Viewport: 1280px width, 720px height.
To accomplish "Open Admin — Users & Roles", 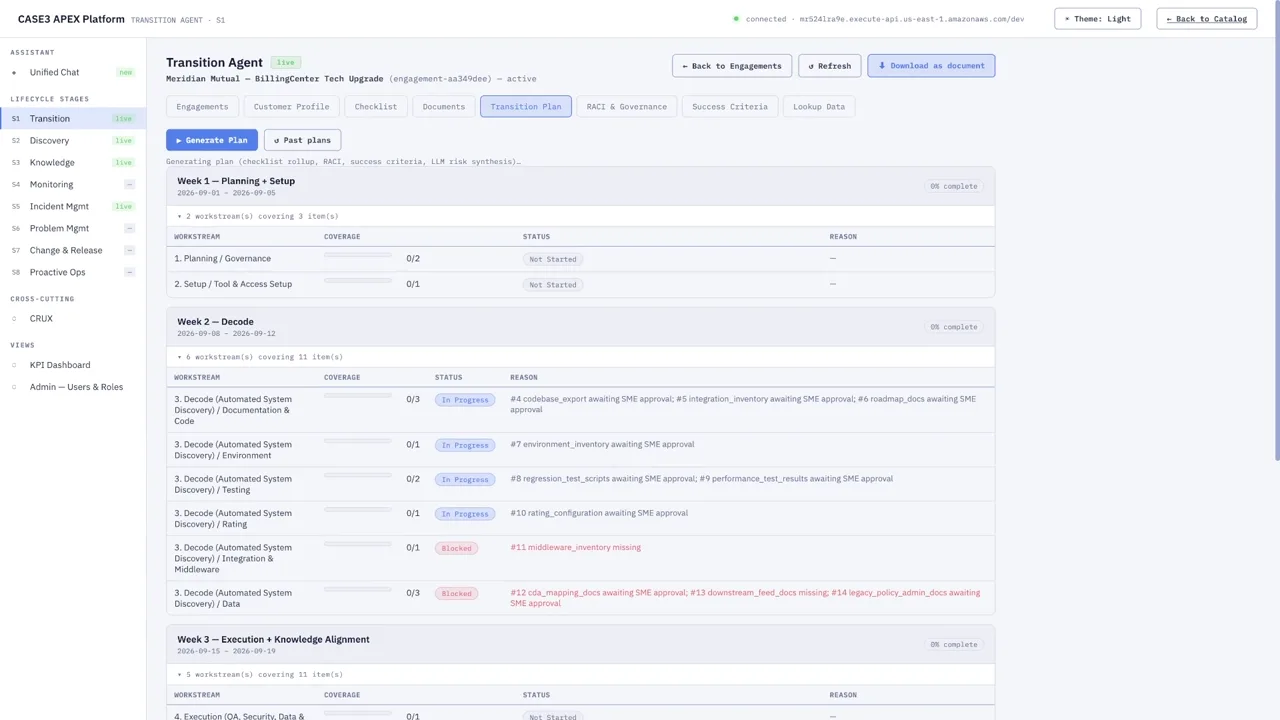I will [72, 387].
